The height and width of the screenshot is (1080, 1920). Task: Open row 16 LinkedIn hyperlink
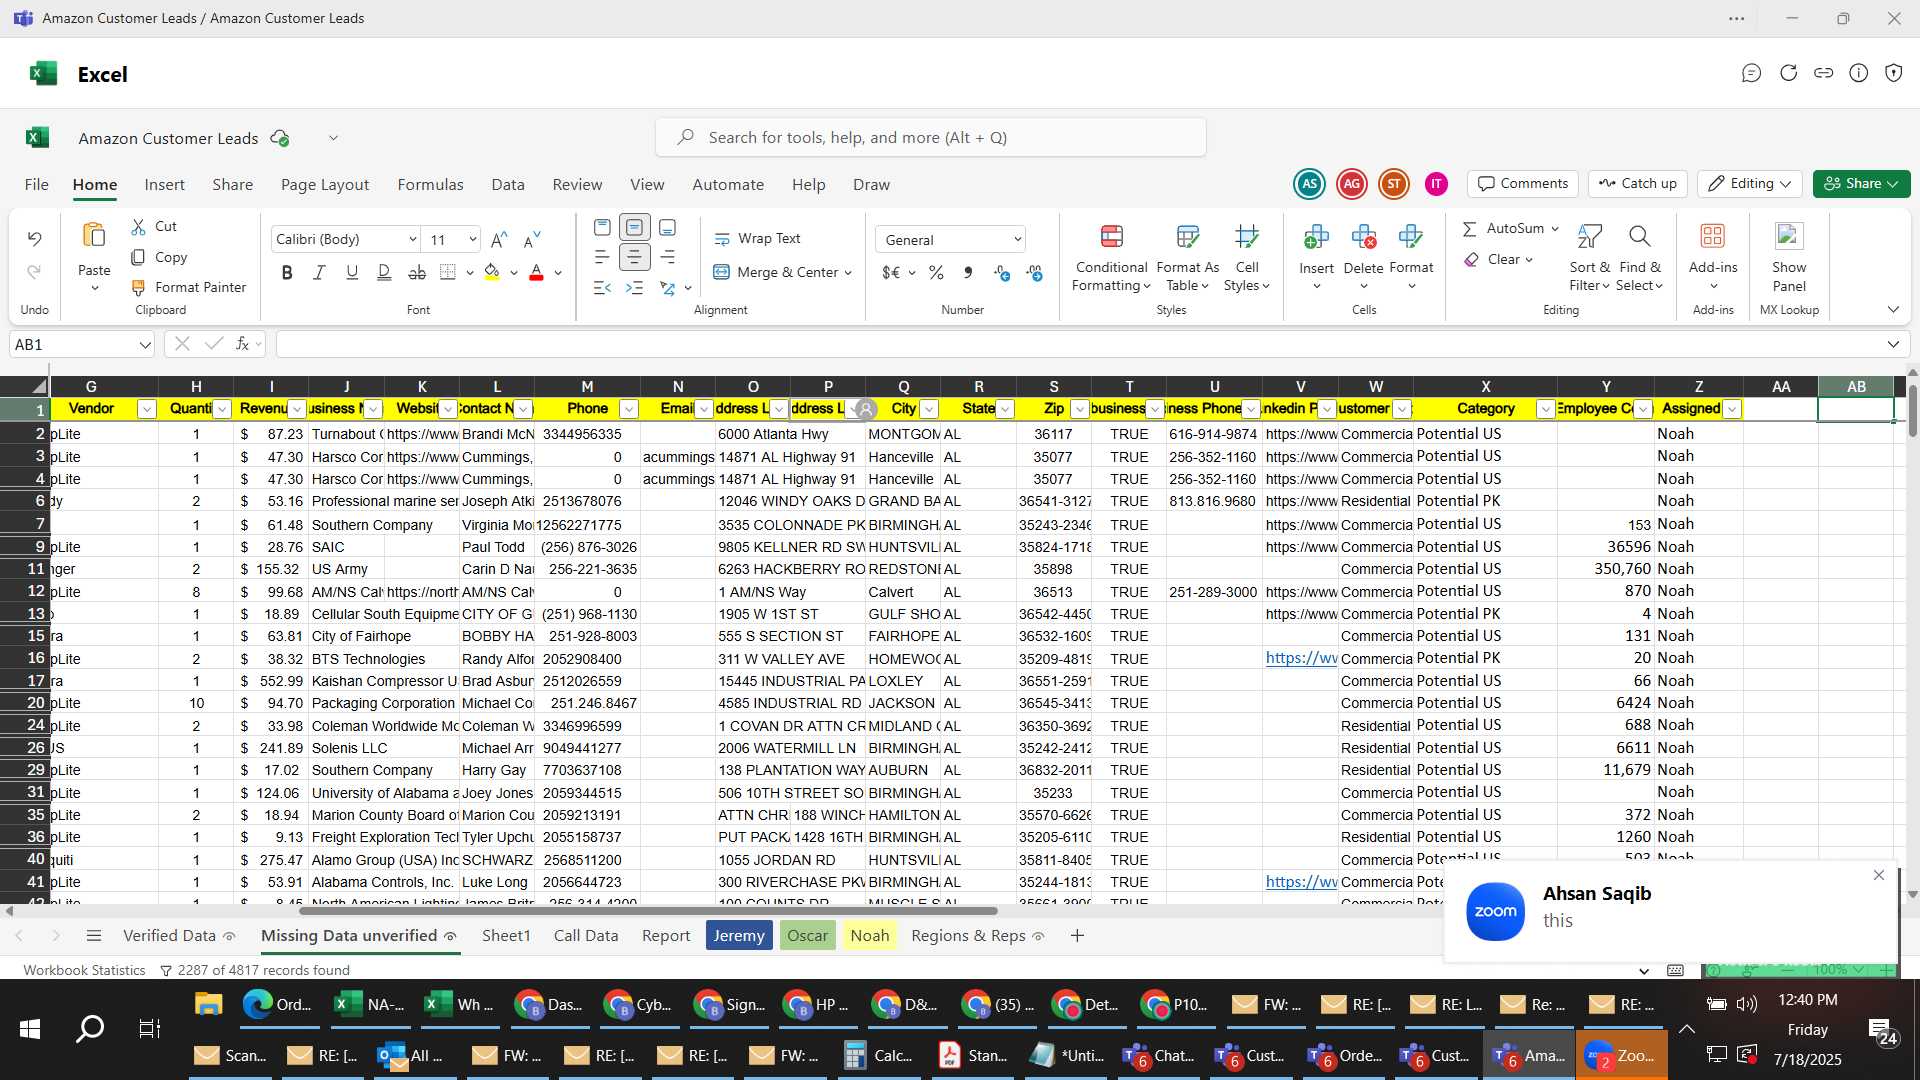pos(1300,658)
